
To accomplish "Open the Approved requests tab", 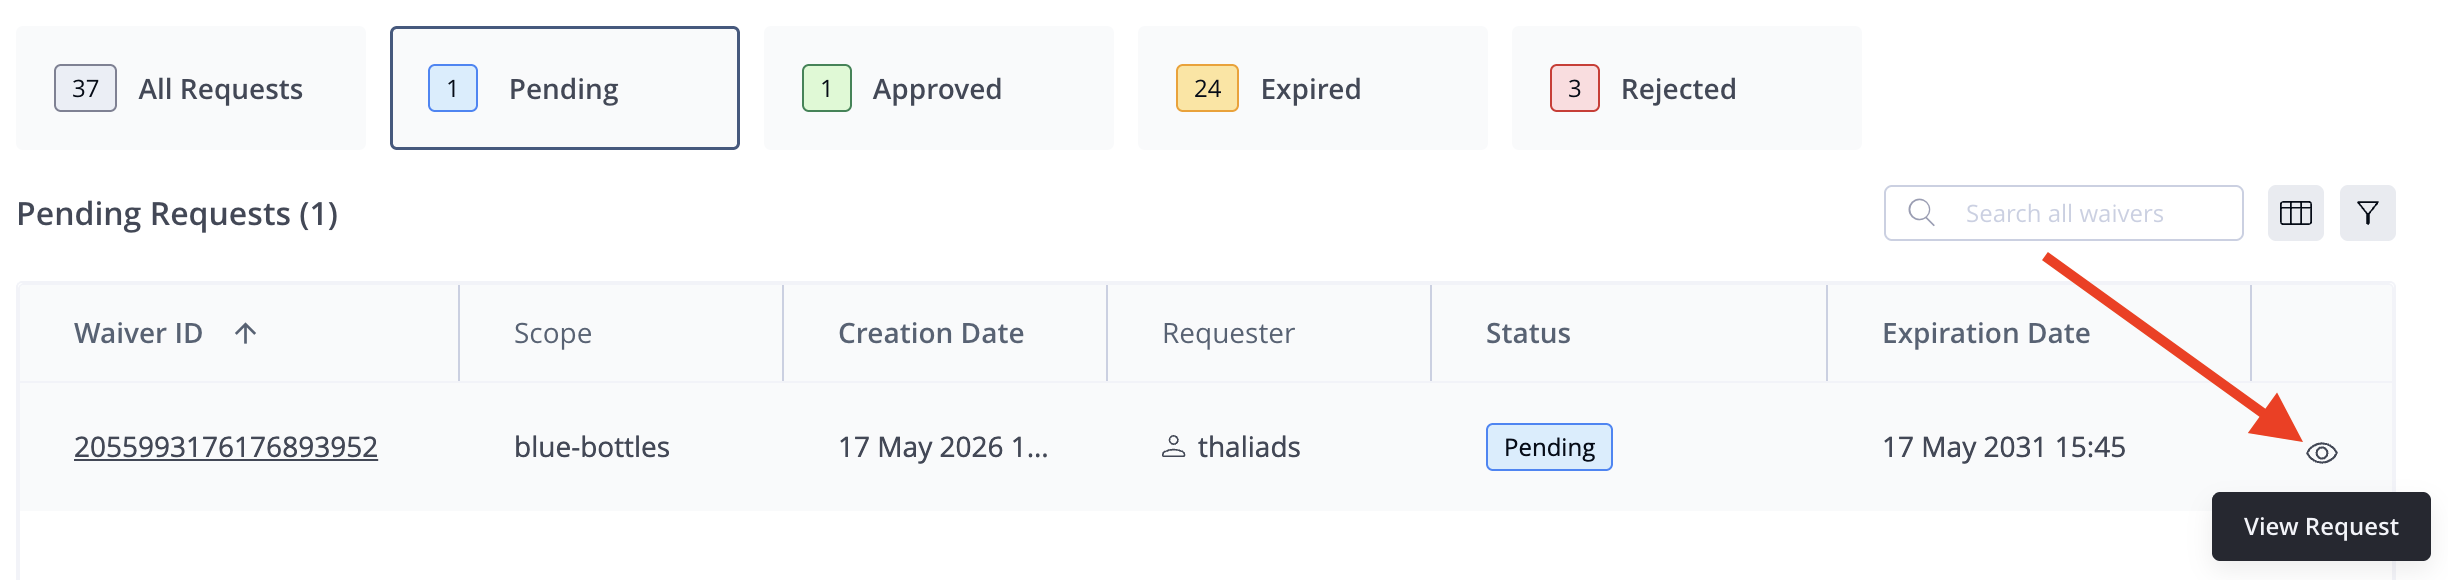I will tap(939, 88).
